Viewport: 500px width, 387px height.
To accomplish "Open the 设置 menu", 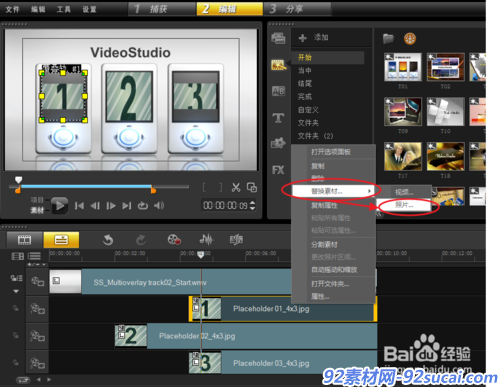I will [x=89, y=9].
